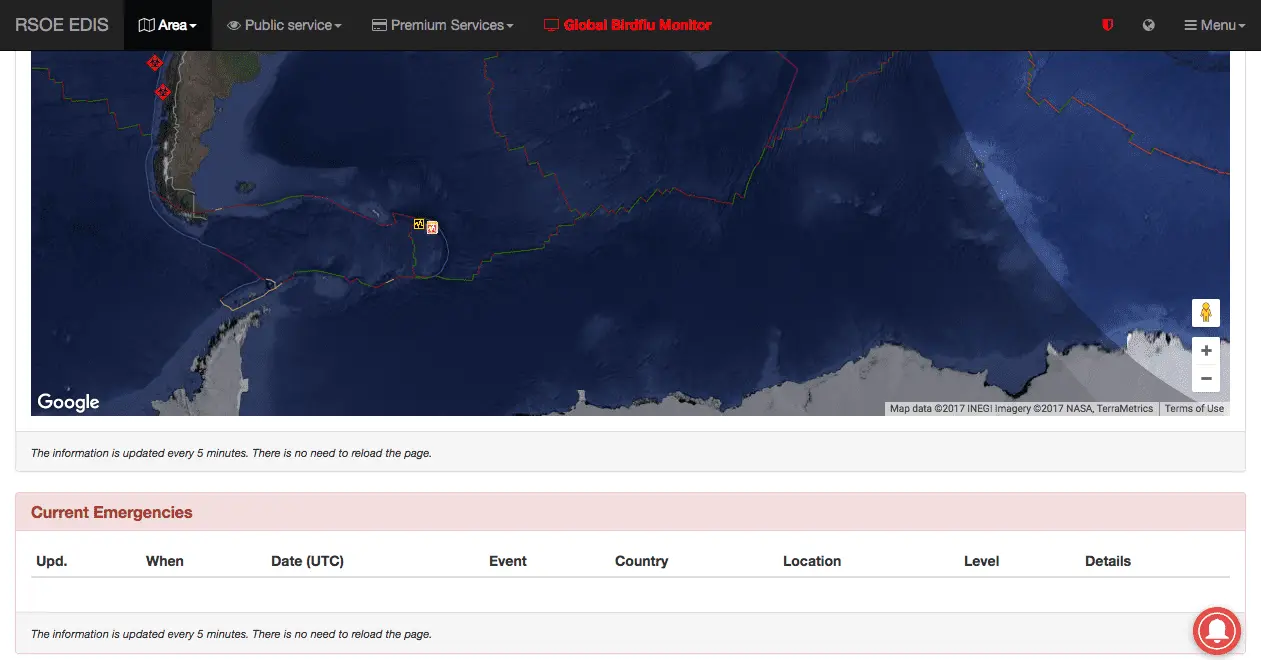Click the lower red biohazard marker near Chile

point(163,93)
